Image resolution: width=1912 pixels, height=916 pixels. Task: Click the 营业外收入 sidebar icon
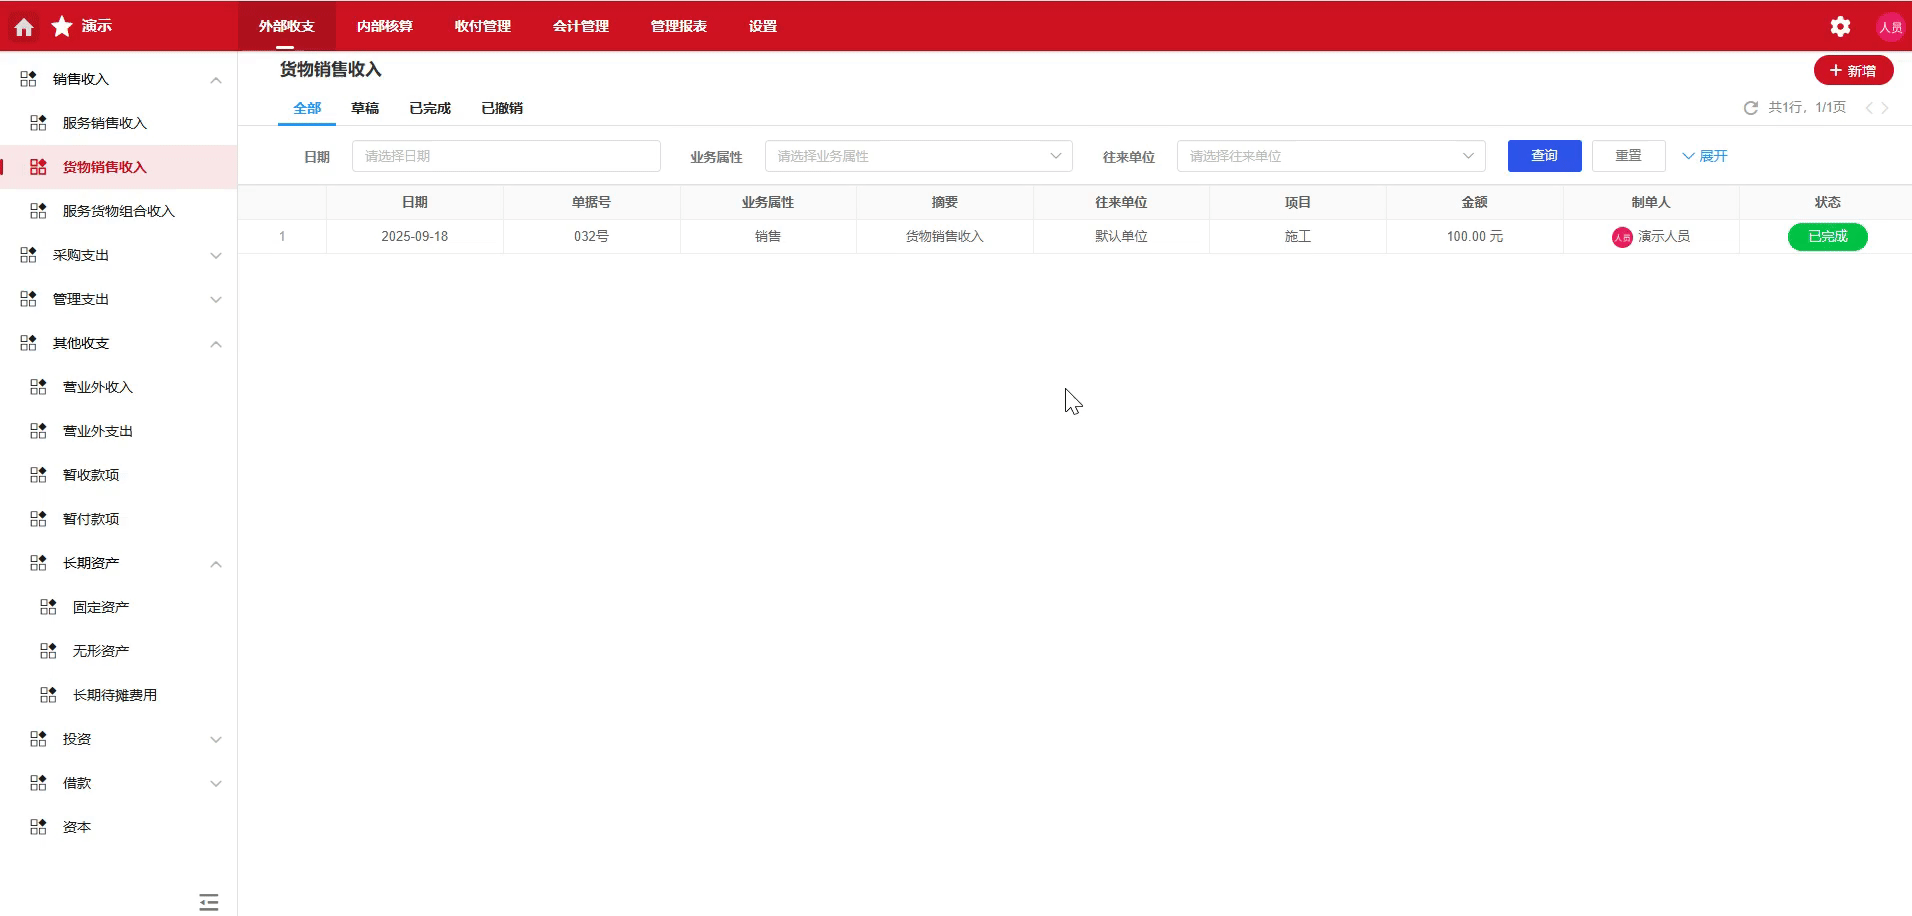point(37,386)
